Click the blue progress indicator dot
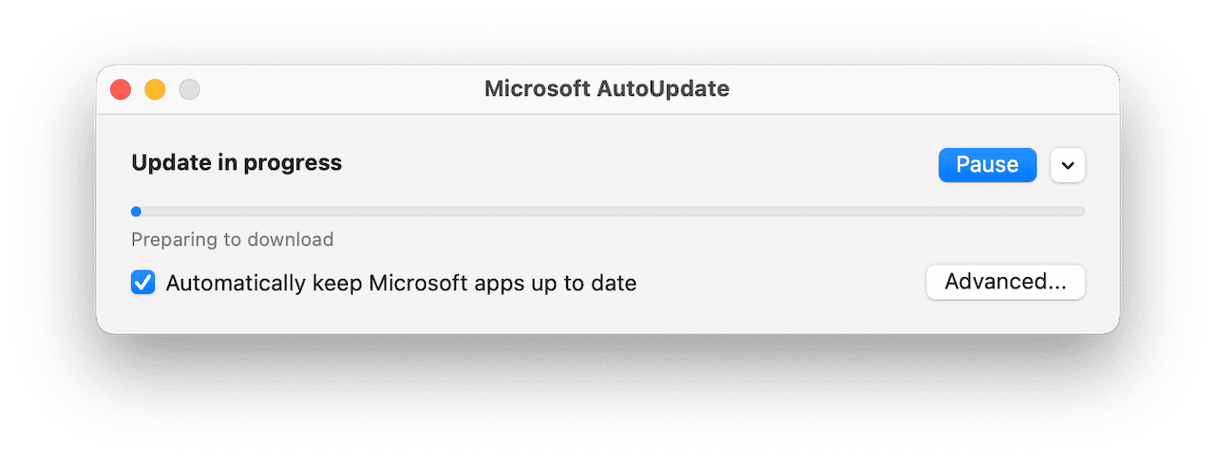The width and height of the screenshot is (1216, 461). pyautogui.click(x=136, y=211)
